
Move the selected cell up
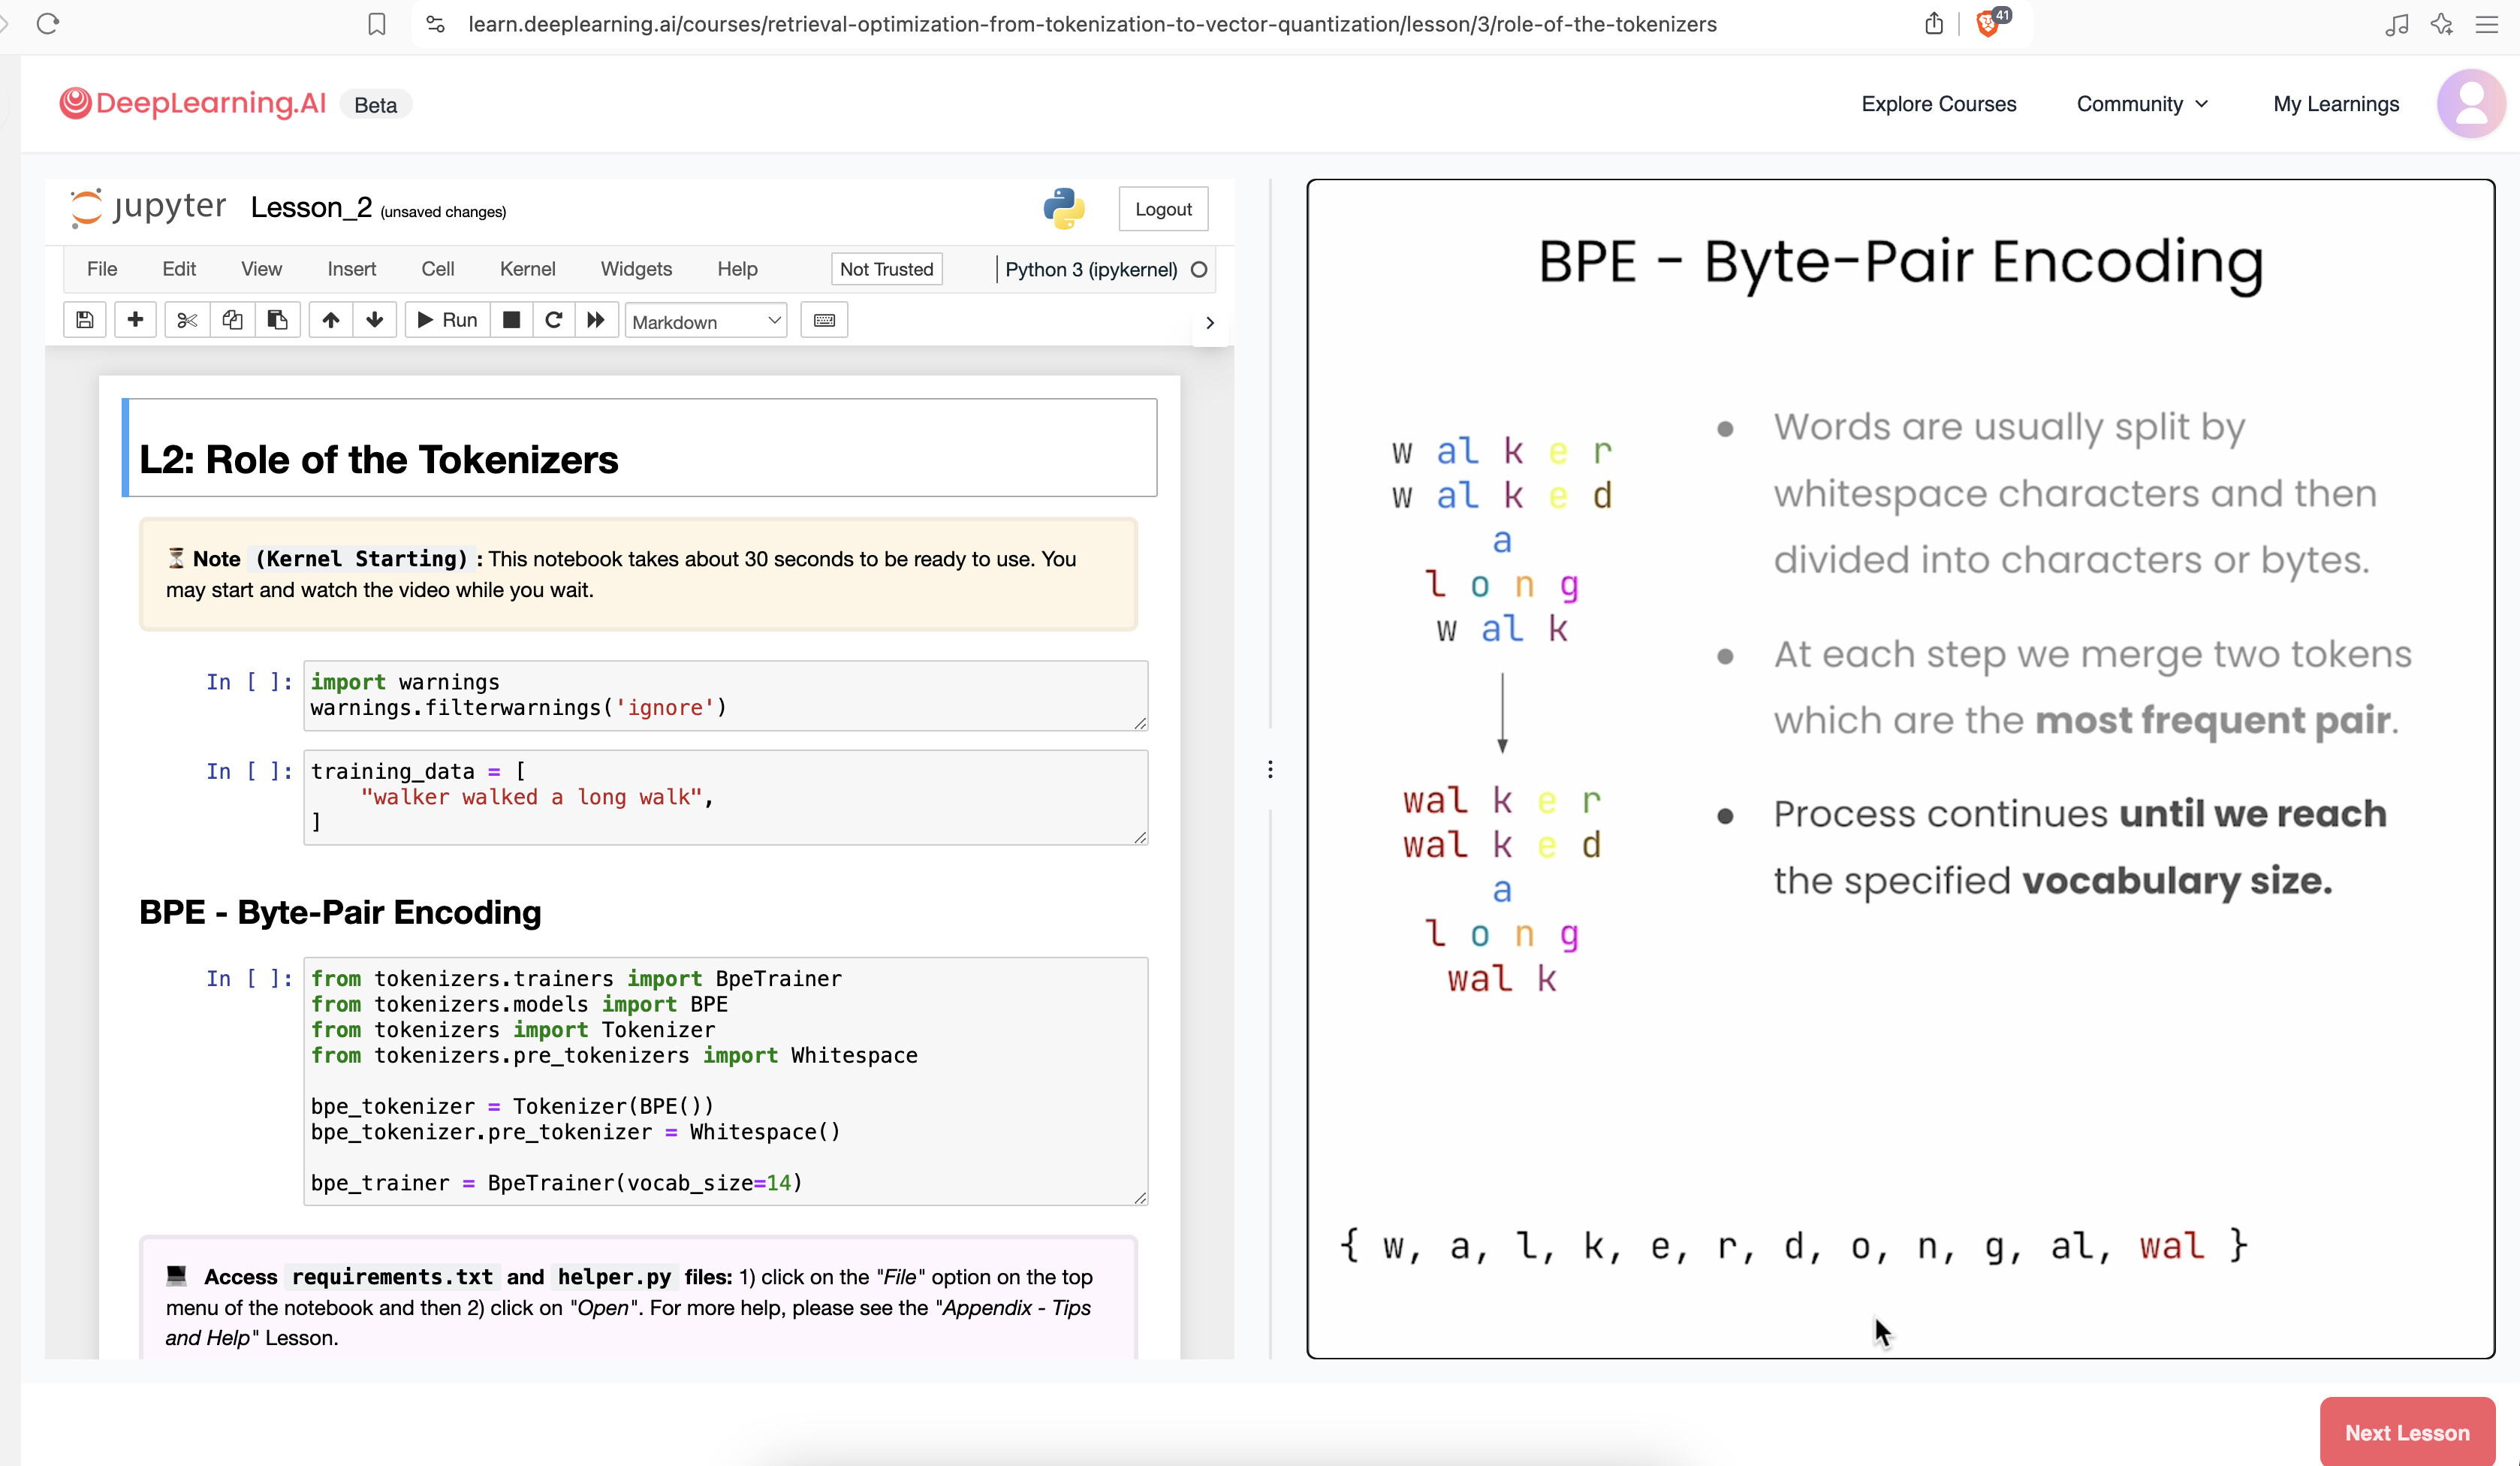click(x=331, y=320)
